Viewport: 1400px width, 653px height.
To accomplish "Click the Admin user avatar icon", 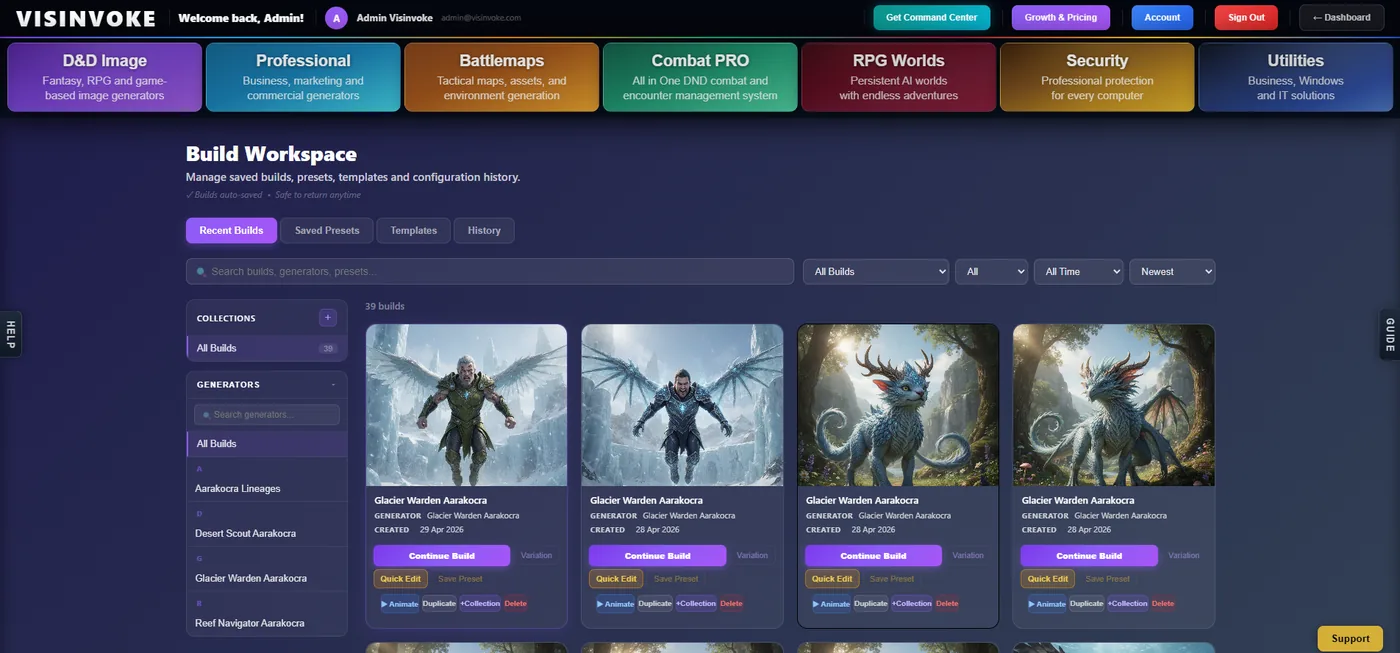I will 337,17.
